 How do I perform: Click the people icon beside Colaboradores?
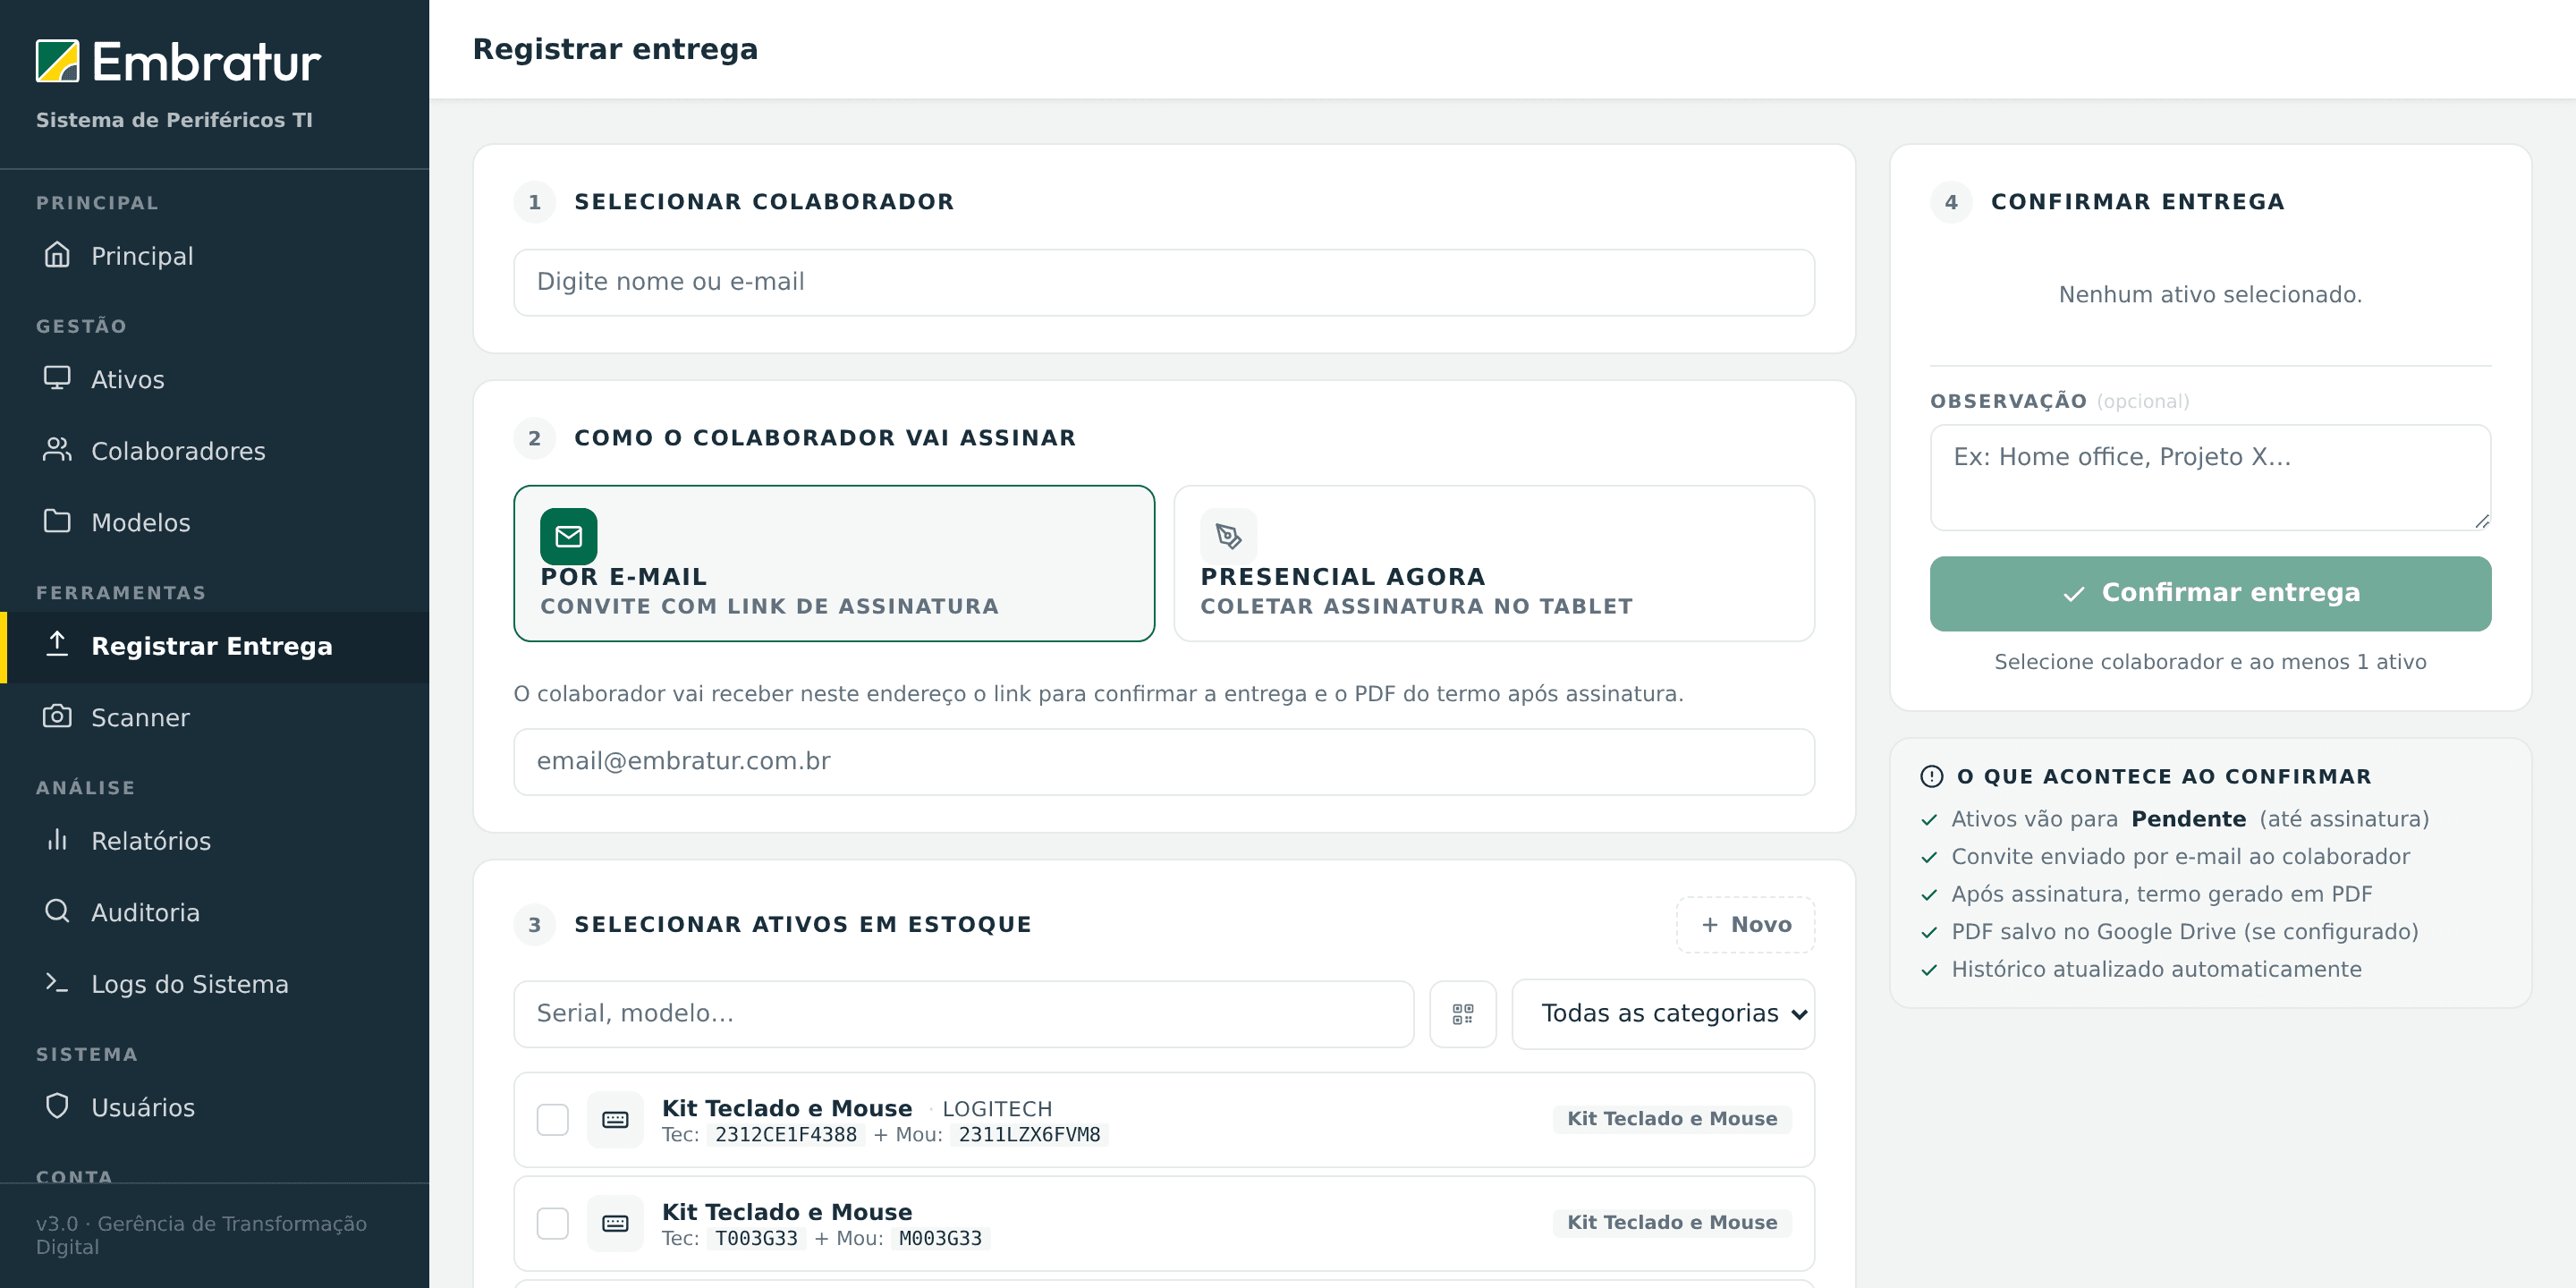[x=57, y=450]
